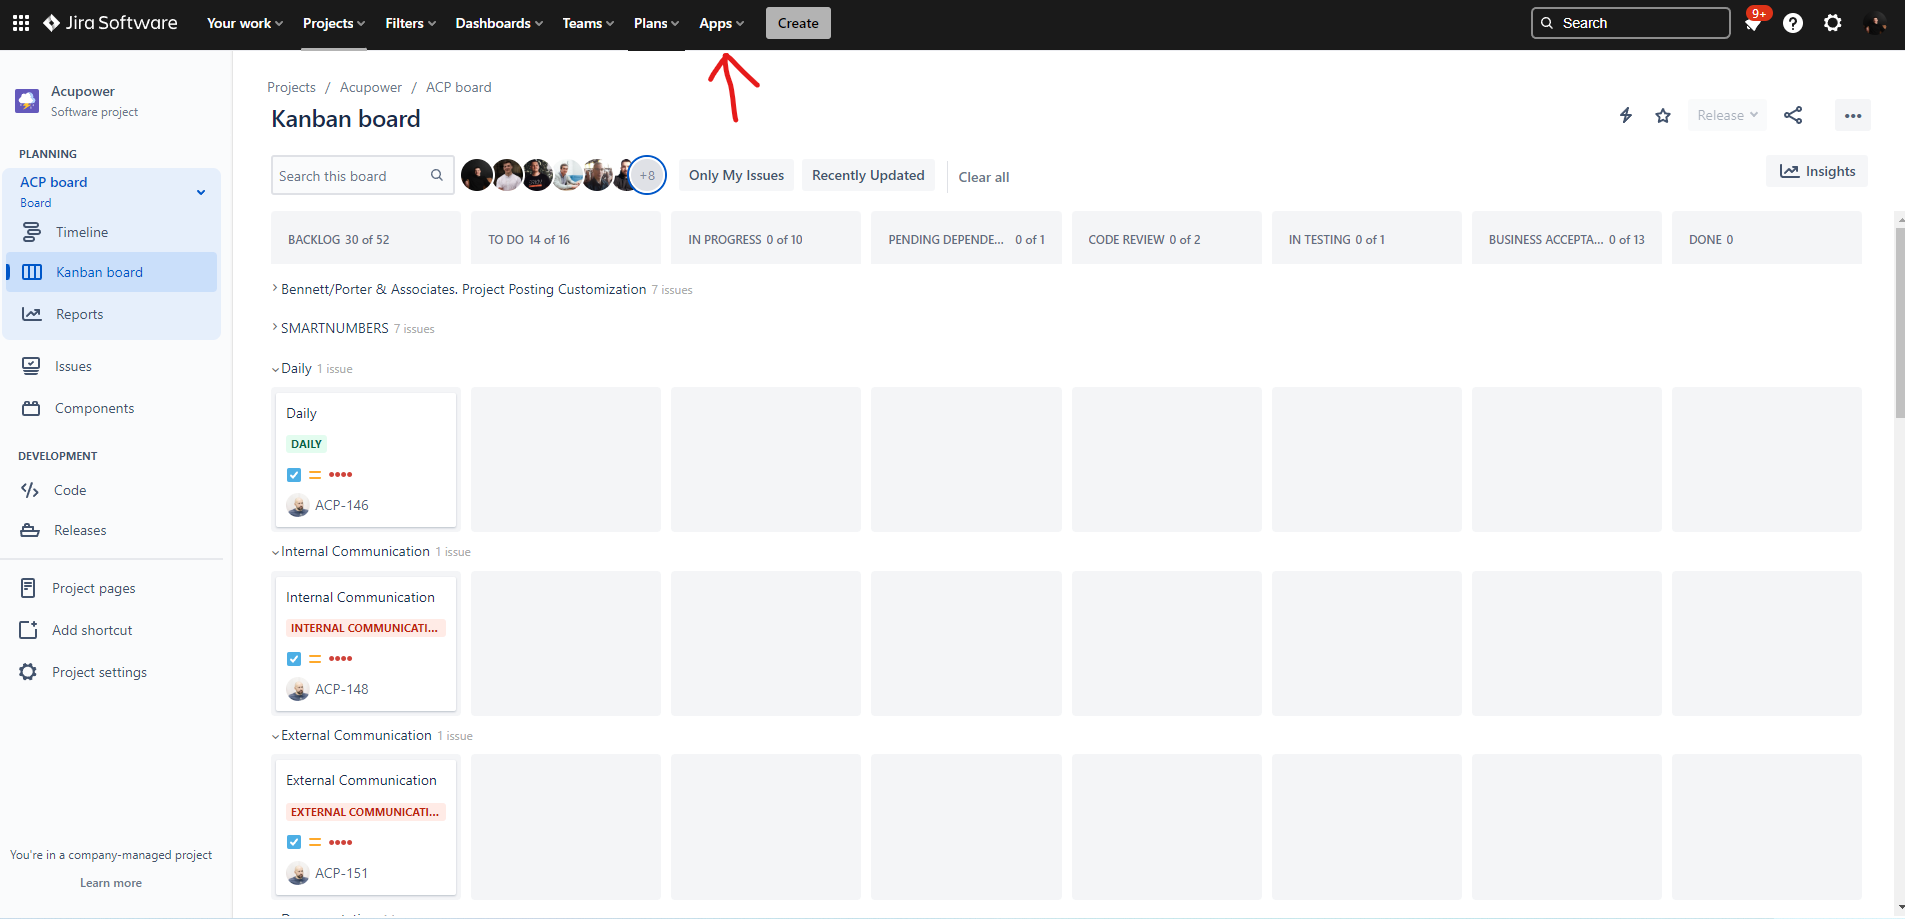Toggle the Recently Updated filter
Viewport: 1905px width, 919px height.
tap(868, 175)
